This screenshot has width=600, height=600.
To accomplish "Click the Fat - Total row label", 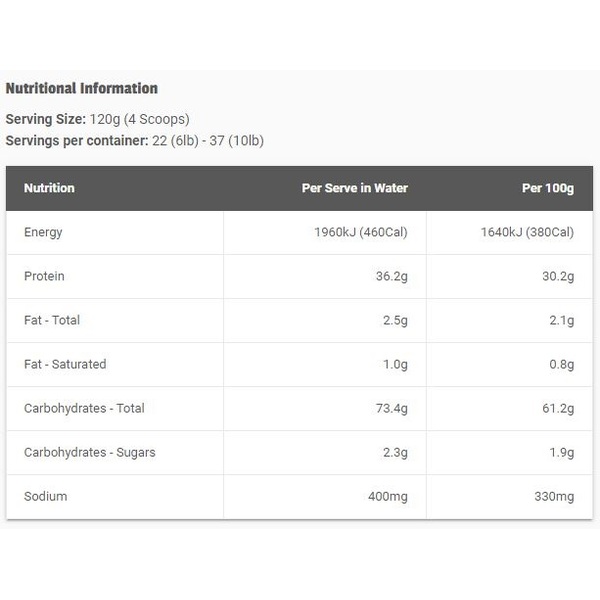I will tap(52, 320).
